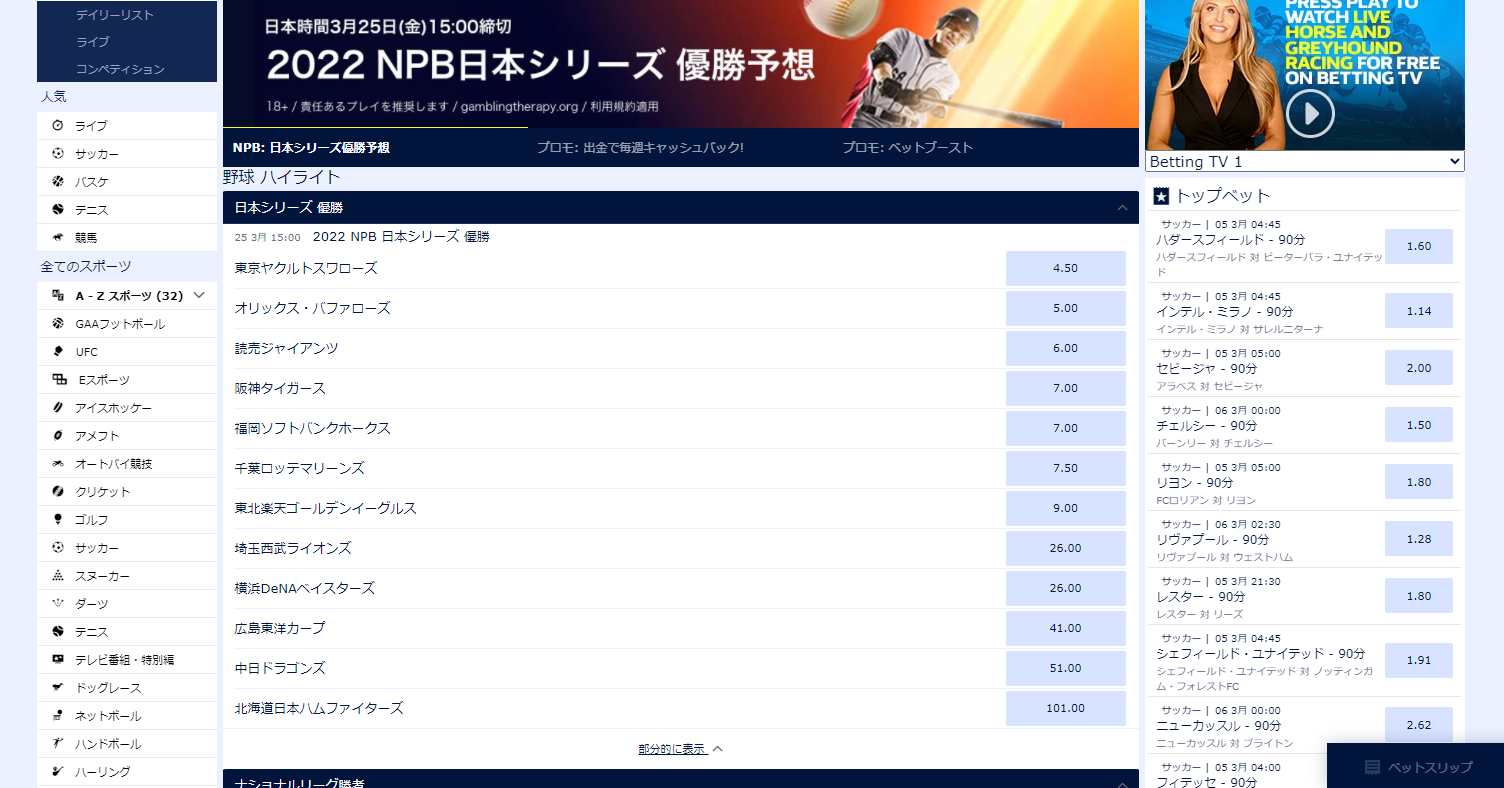
Task: Click the A - Z スポーツ icon
Action: (x=57, y=296)
